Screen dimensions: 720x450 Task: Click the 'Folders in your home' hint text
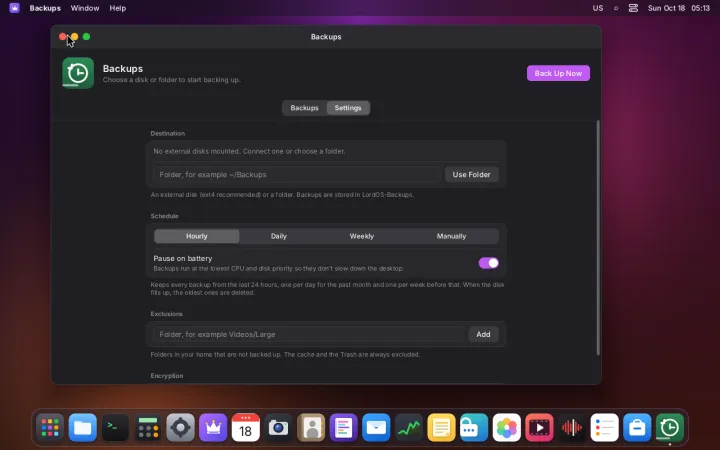click(x=285, y=354)
